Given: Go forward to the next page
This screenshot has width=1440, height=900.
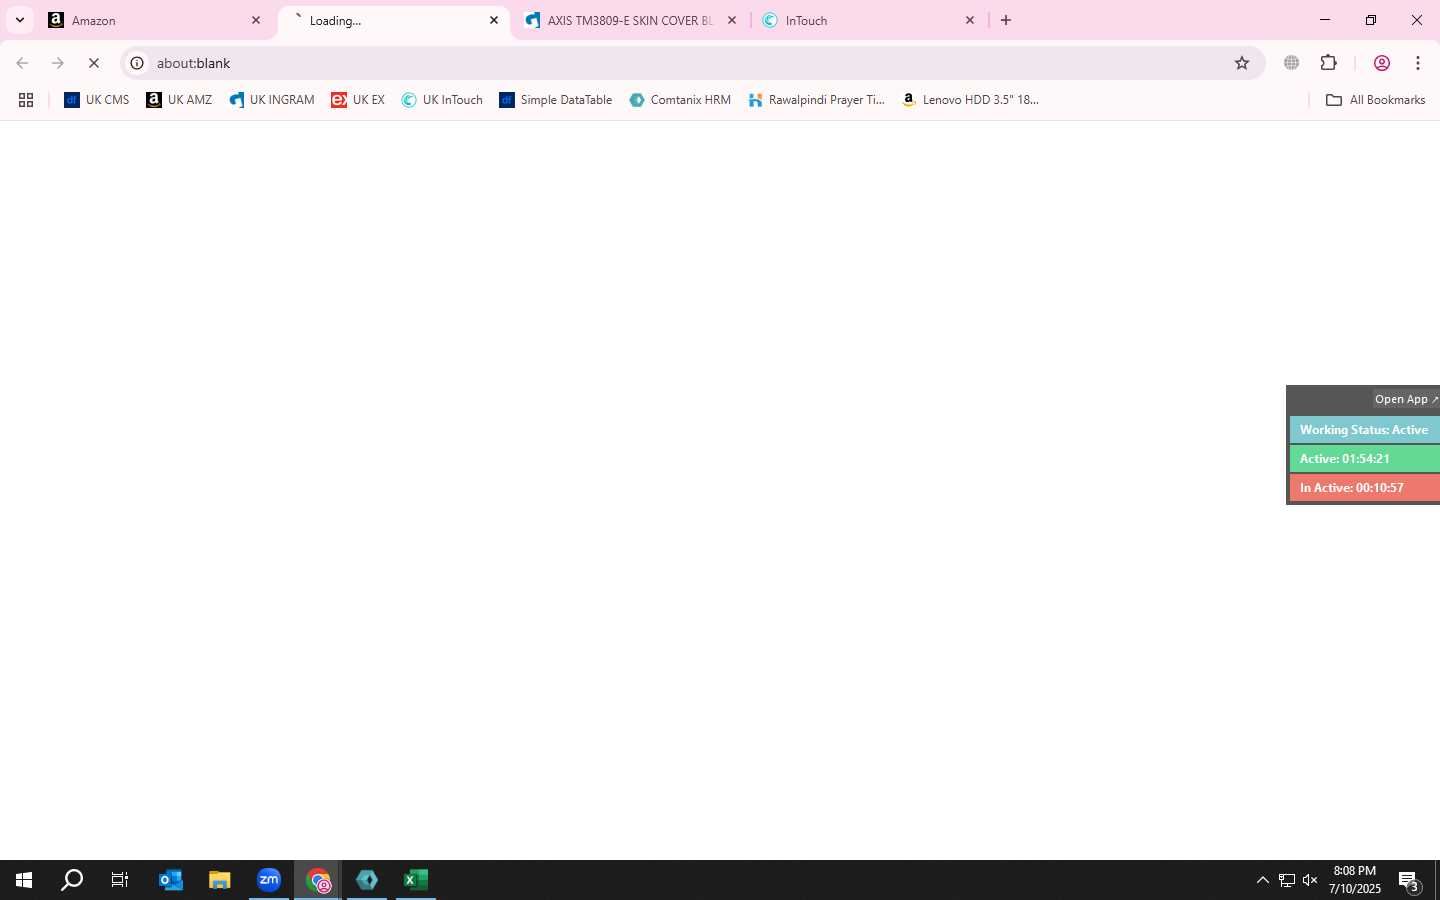Looking at the screenshot, I should pyautogui.click(x=58, y=63).
